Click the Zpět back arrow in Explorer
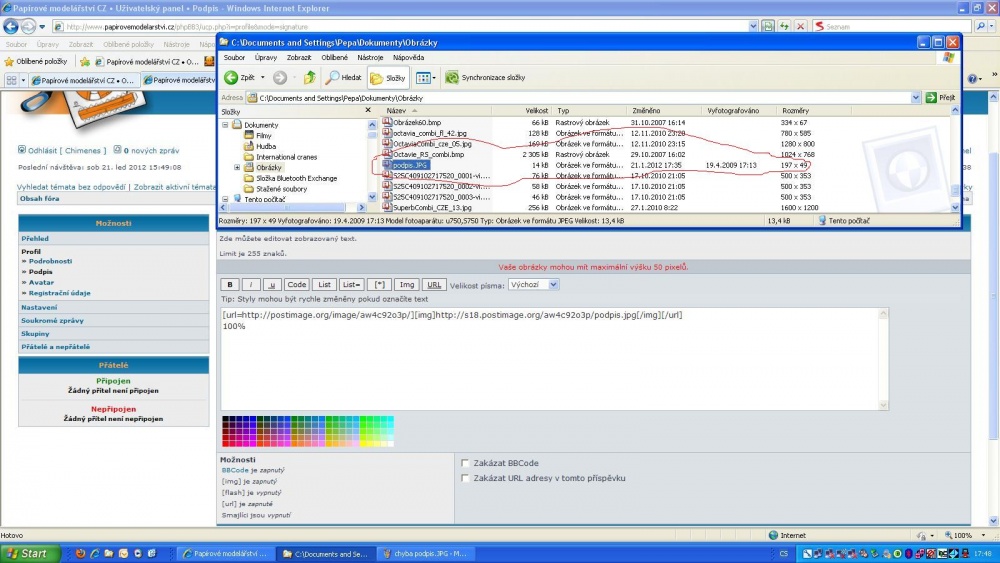This screenshot has height=563, width=1000. [x=232, y=78]
